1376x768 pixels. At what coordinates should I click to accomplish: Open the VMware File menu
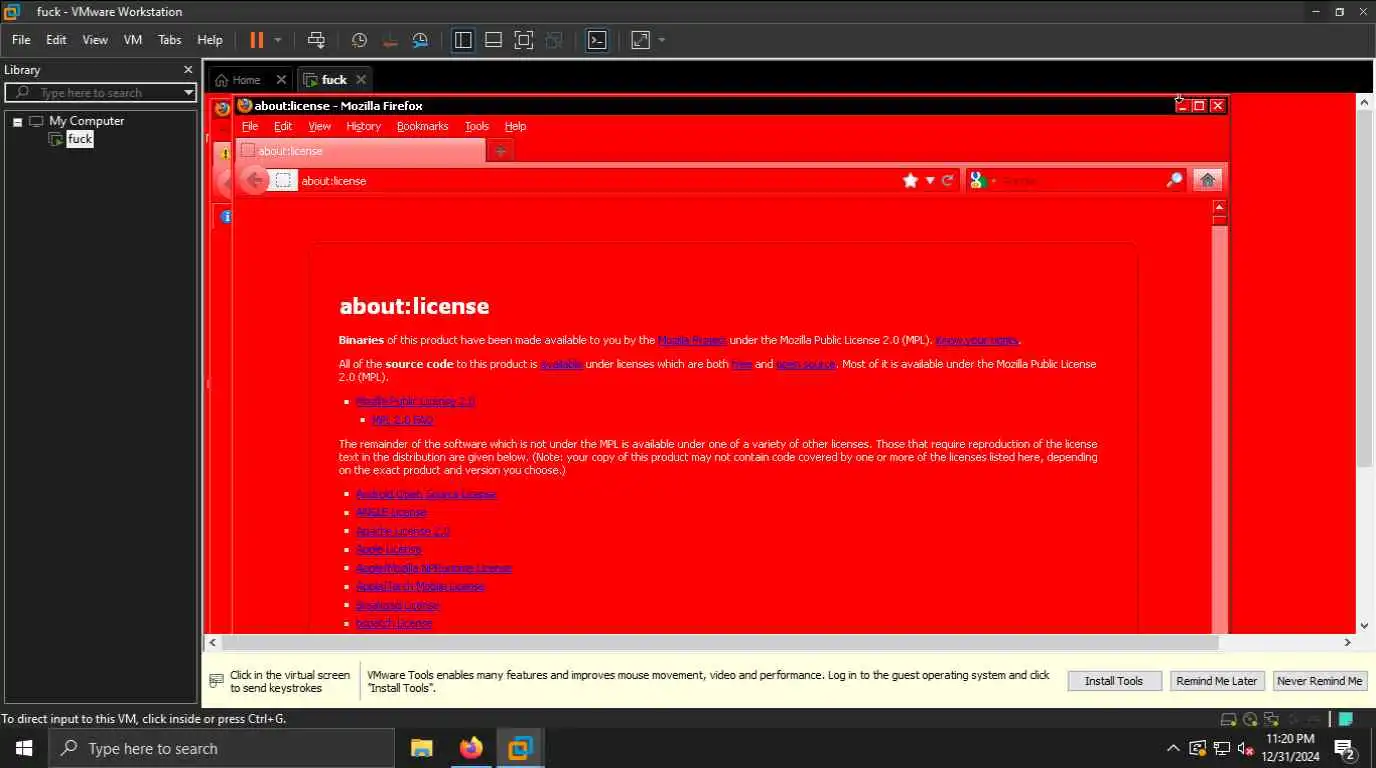coord(21,40)
